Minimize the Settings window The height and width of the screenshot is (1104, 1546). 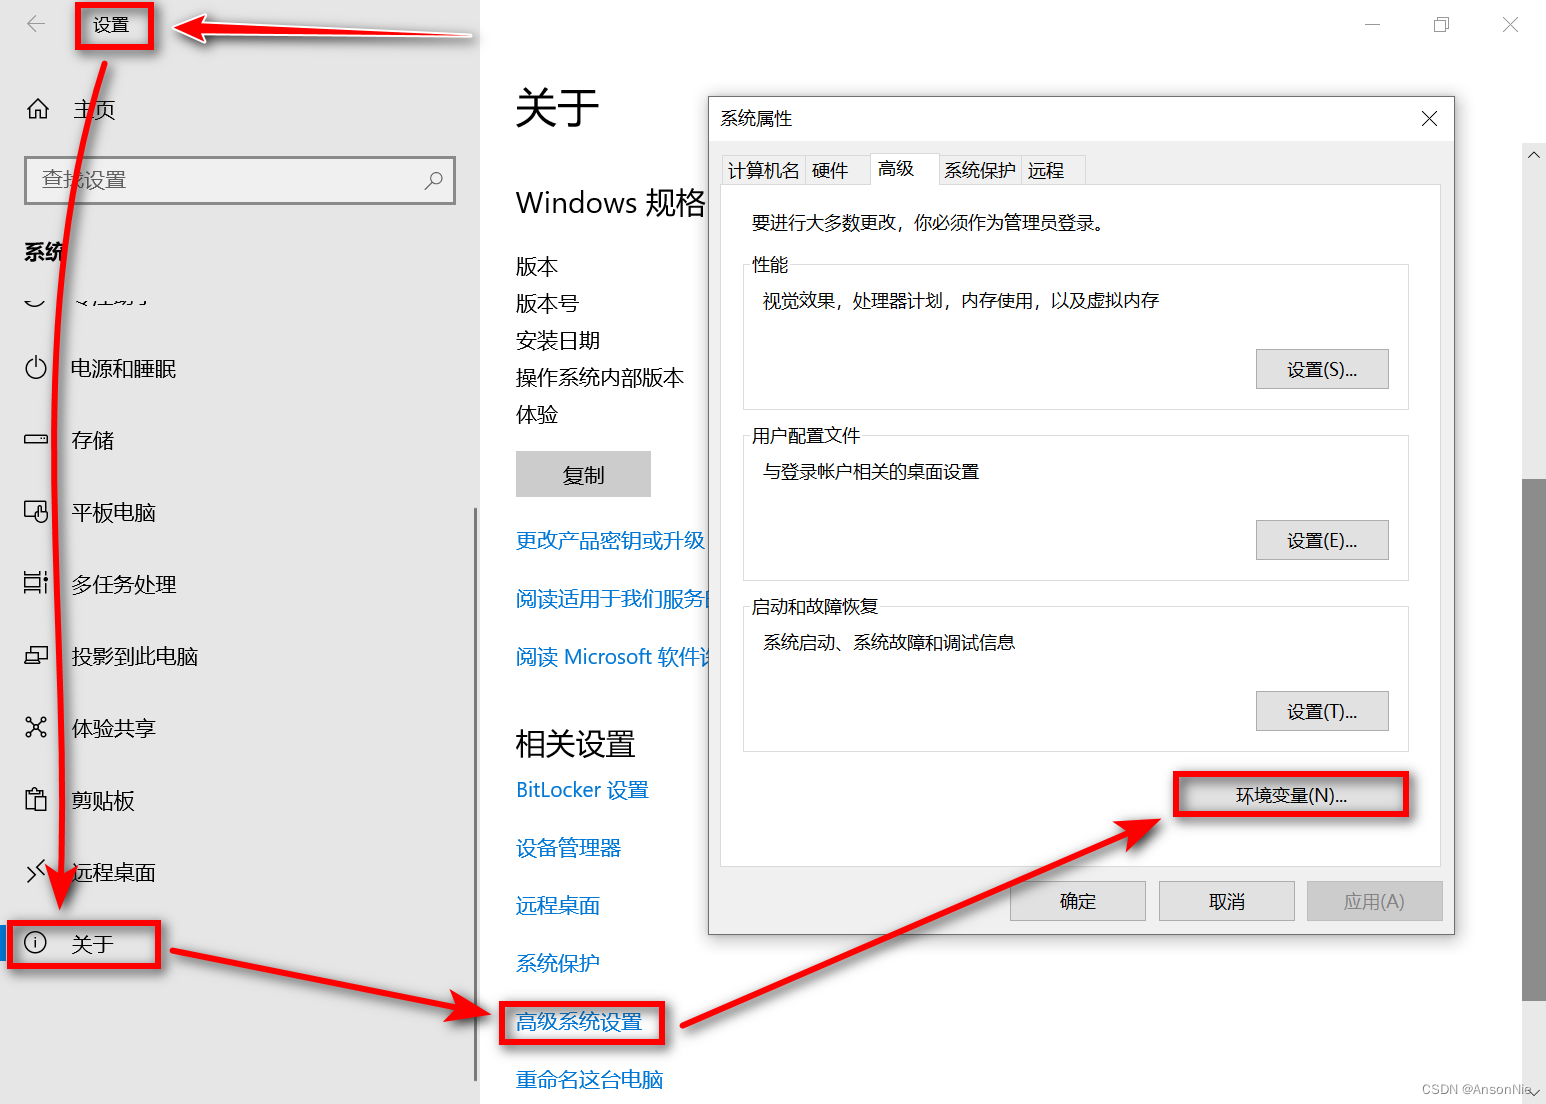pos(1372,24)
